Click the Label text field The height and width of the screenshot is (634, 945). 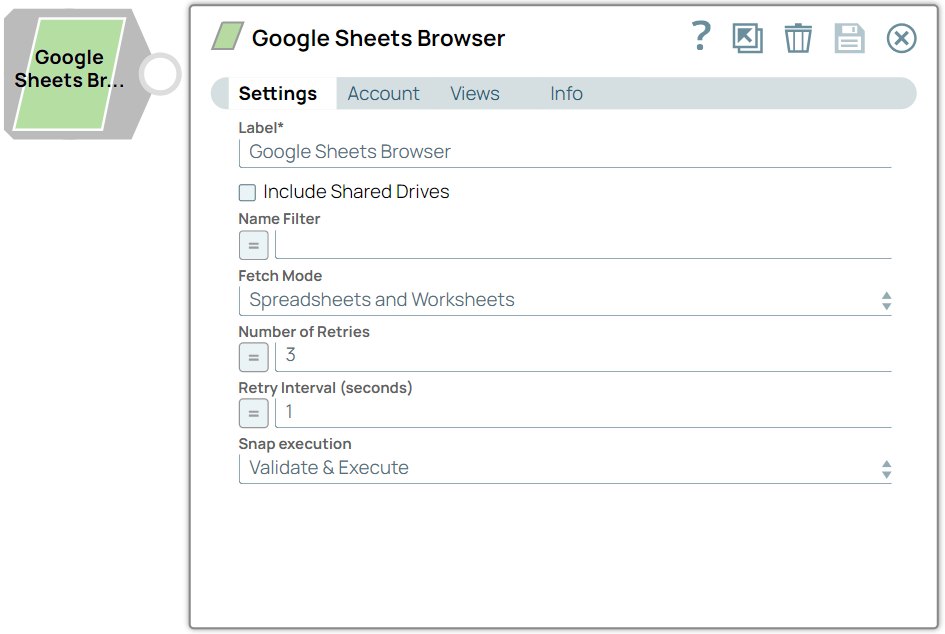[565, 152]
